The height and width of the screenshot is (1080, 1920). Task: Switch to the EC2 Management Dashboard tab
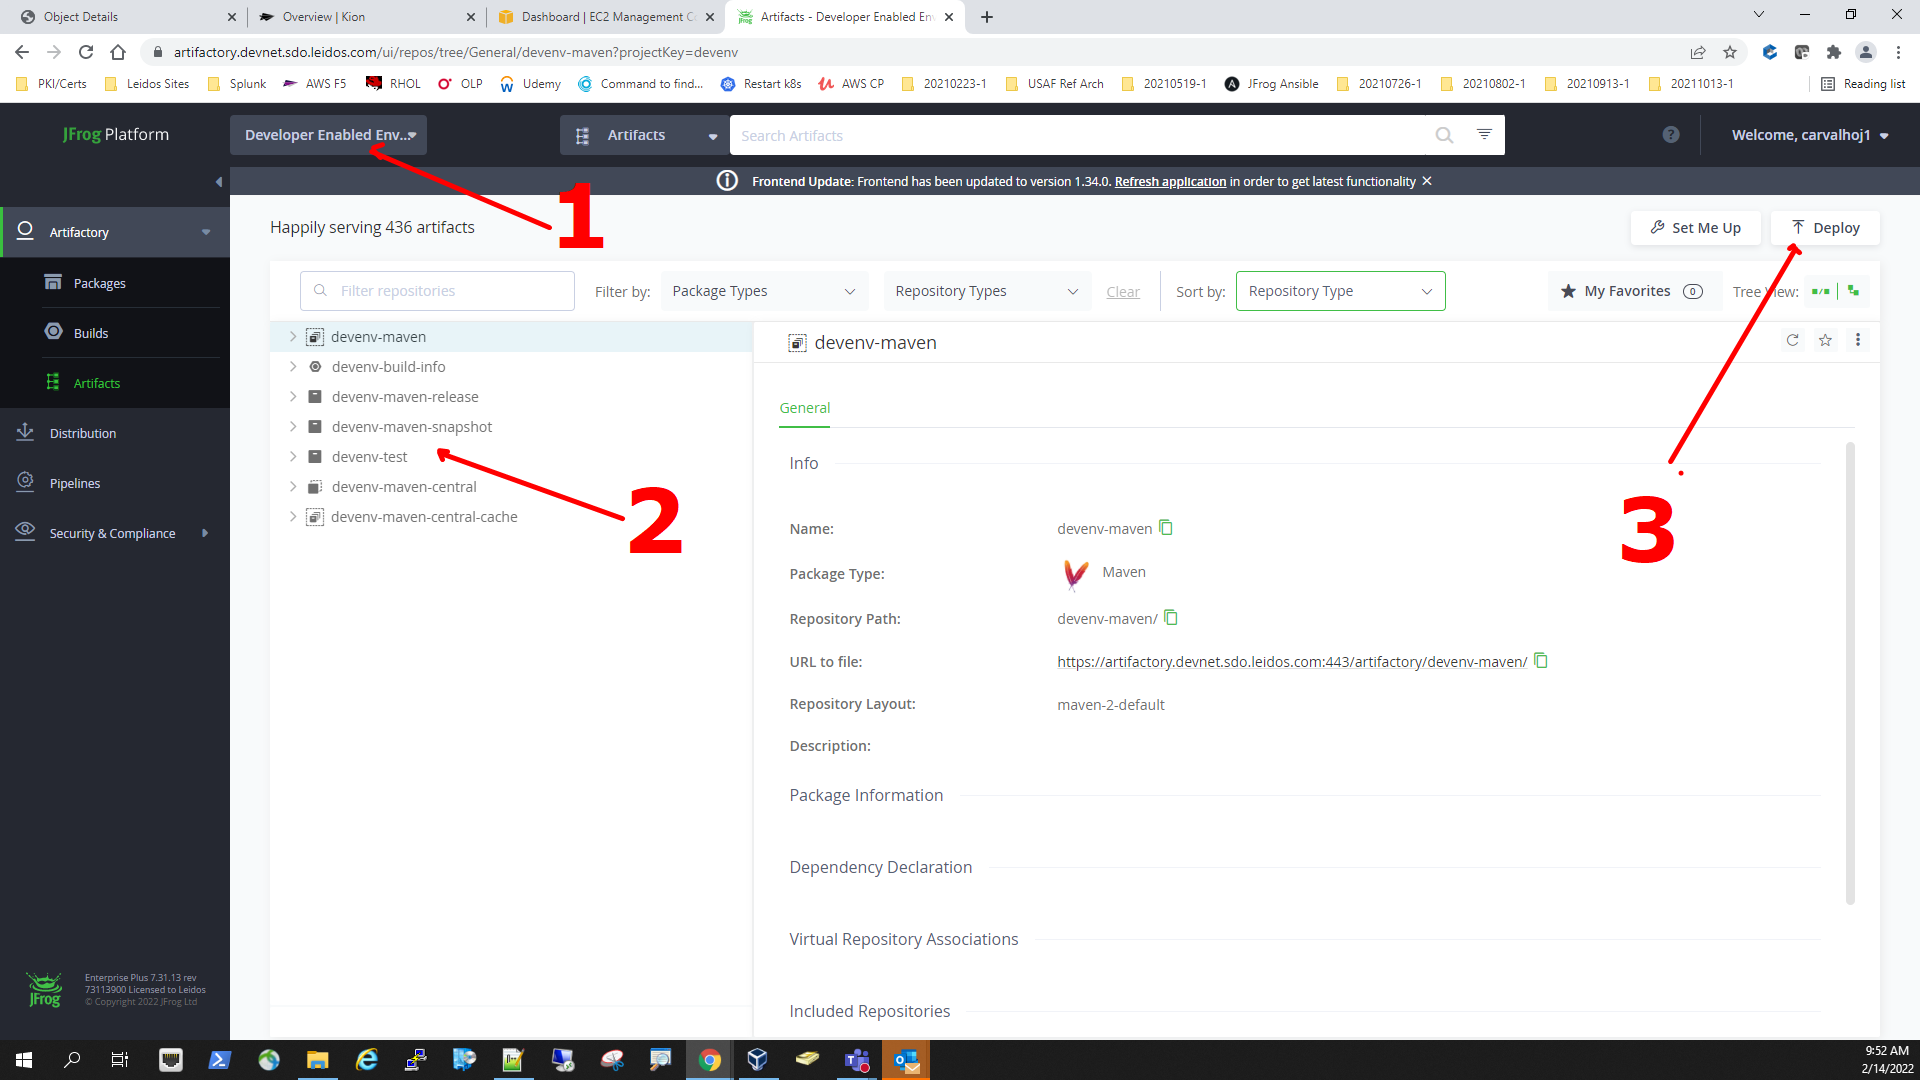click(605, 17)
